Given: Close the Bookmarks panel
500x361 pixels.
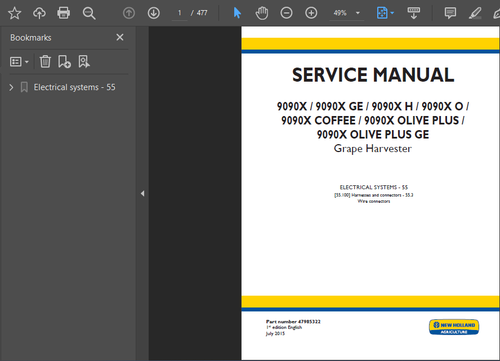Looking at the screenshot, I should click(x=120, y=37).
